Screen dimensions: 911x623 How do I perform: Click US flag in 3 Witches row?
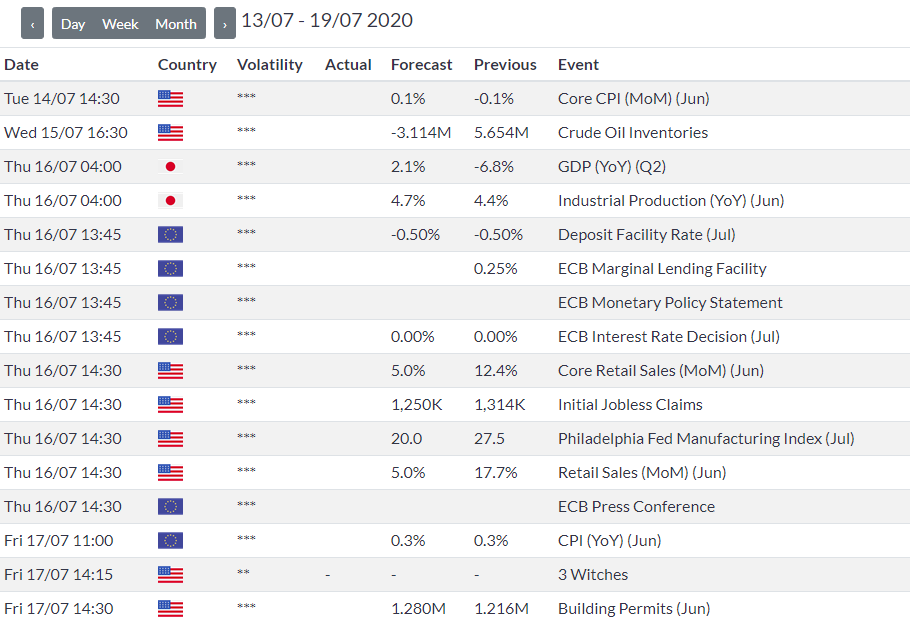click(170, 575)
